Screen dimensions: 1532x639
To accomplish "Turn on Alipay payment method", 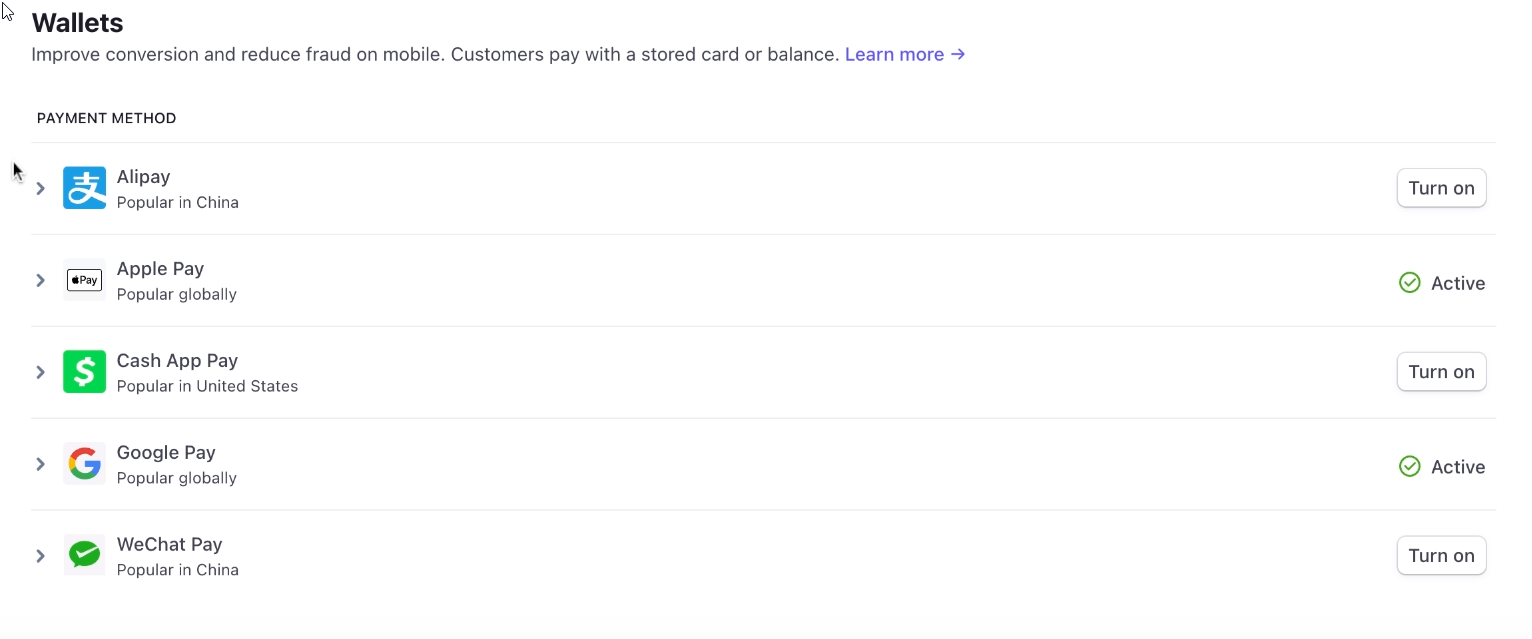I will pyautogui.click(x=1441, y=188).
